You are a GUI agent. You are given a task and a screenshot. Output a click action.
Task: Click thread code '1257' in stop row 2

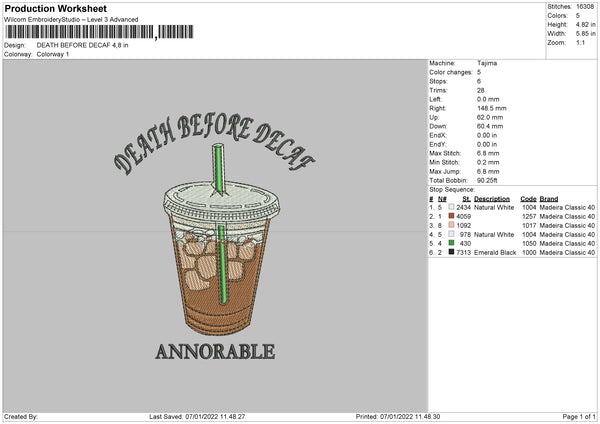[x=529, y=217]
